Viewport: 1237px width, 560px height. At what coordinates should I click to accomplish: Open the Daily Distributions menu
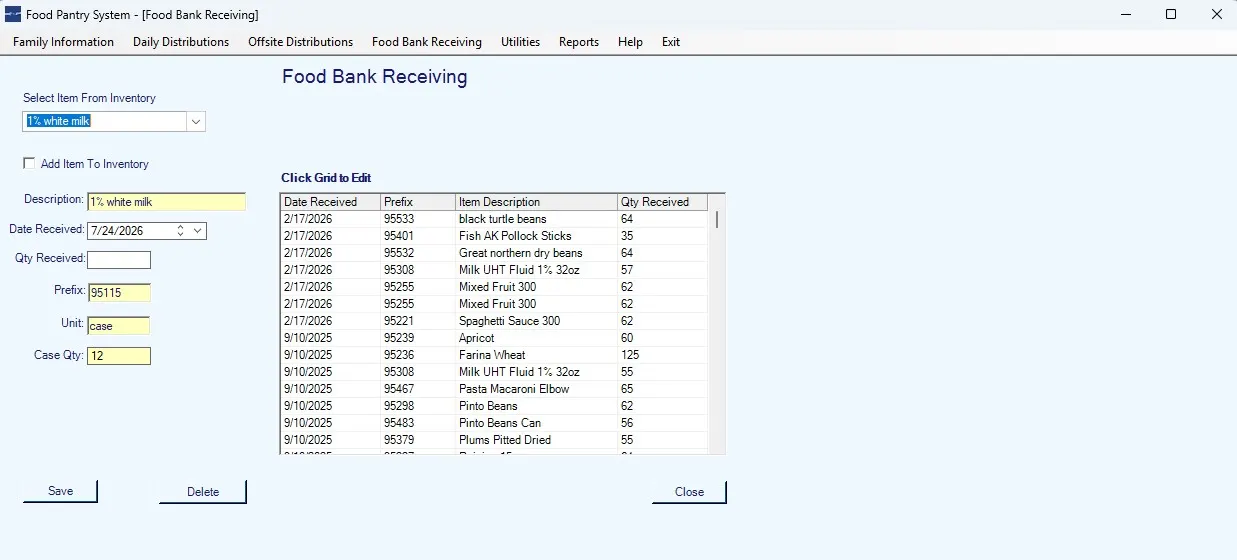[181, 42]
